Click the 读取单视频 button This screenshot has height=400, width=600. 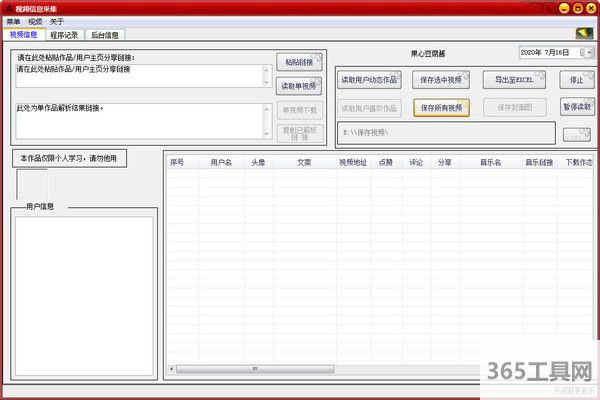298,86
